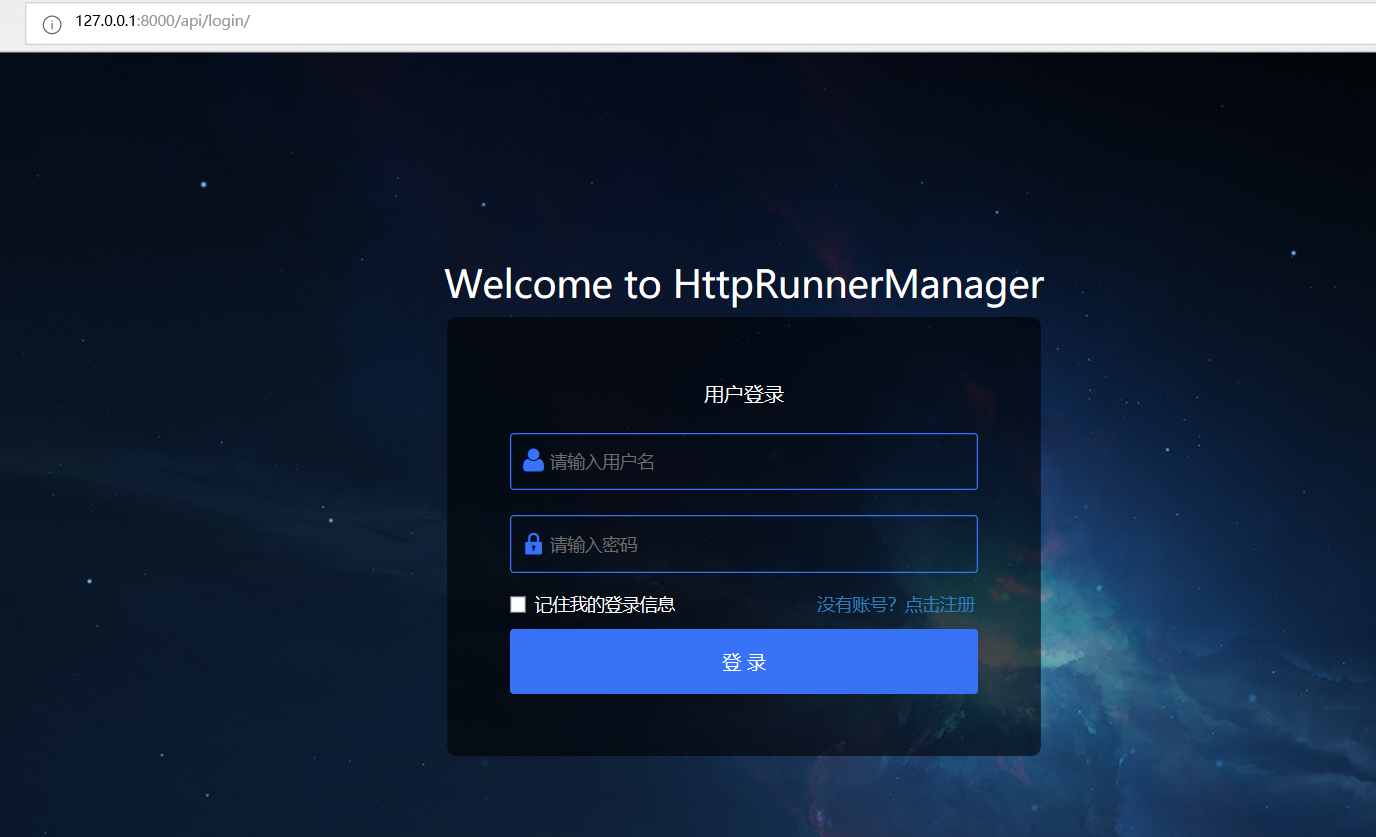Viewport: 1376px width, 837px height.
Task: Click the padlock icon in password field
Action: click(x=533, y=544)
